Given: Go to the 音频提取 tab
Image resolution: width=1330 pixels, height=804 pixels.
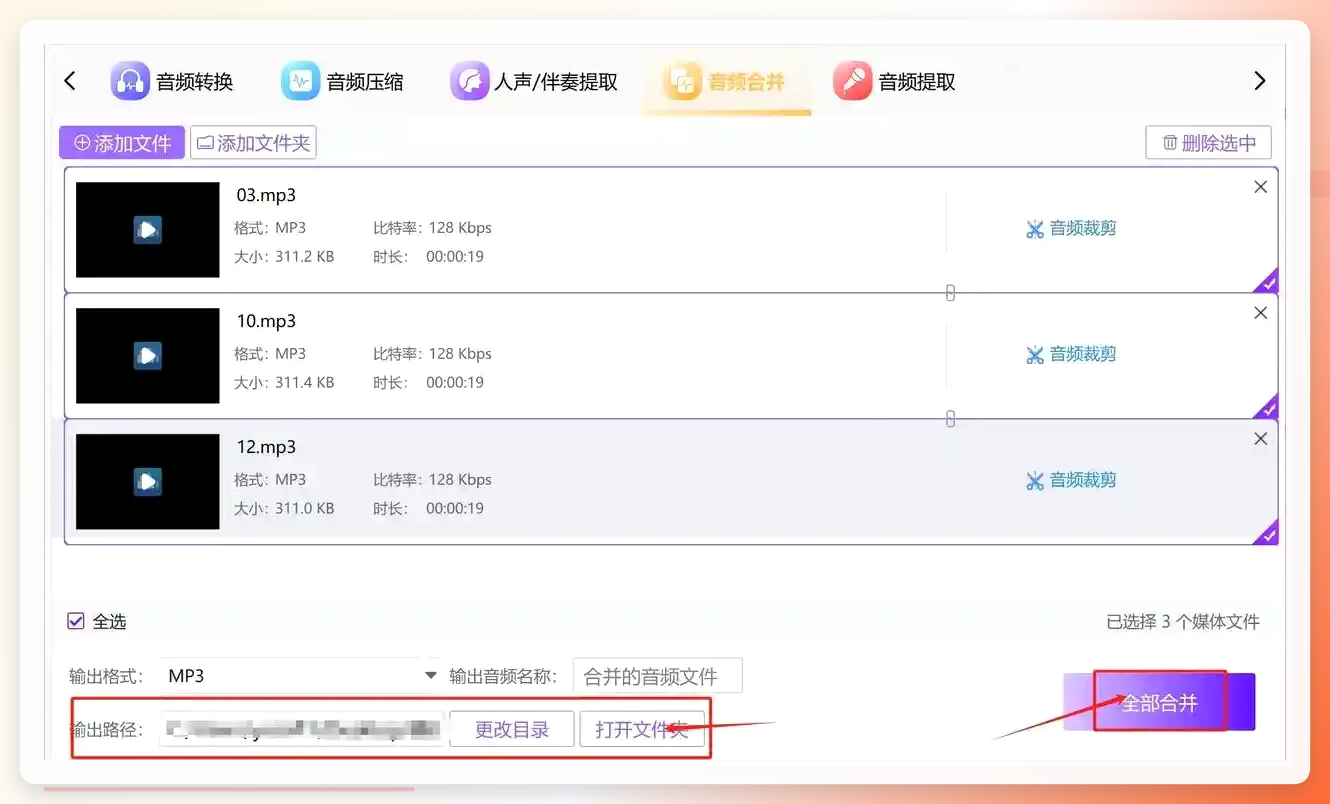Looking at the screenshot, I should [x=895, y=81].
